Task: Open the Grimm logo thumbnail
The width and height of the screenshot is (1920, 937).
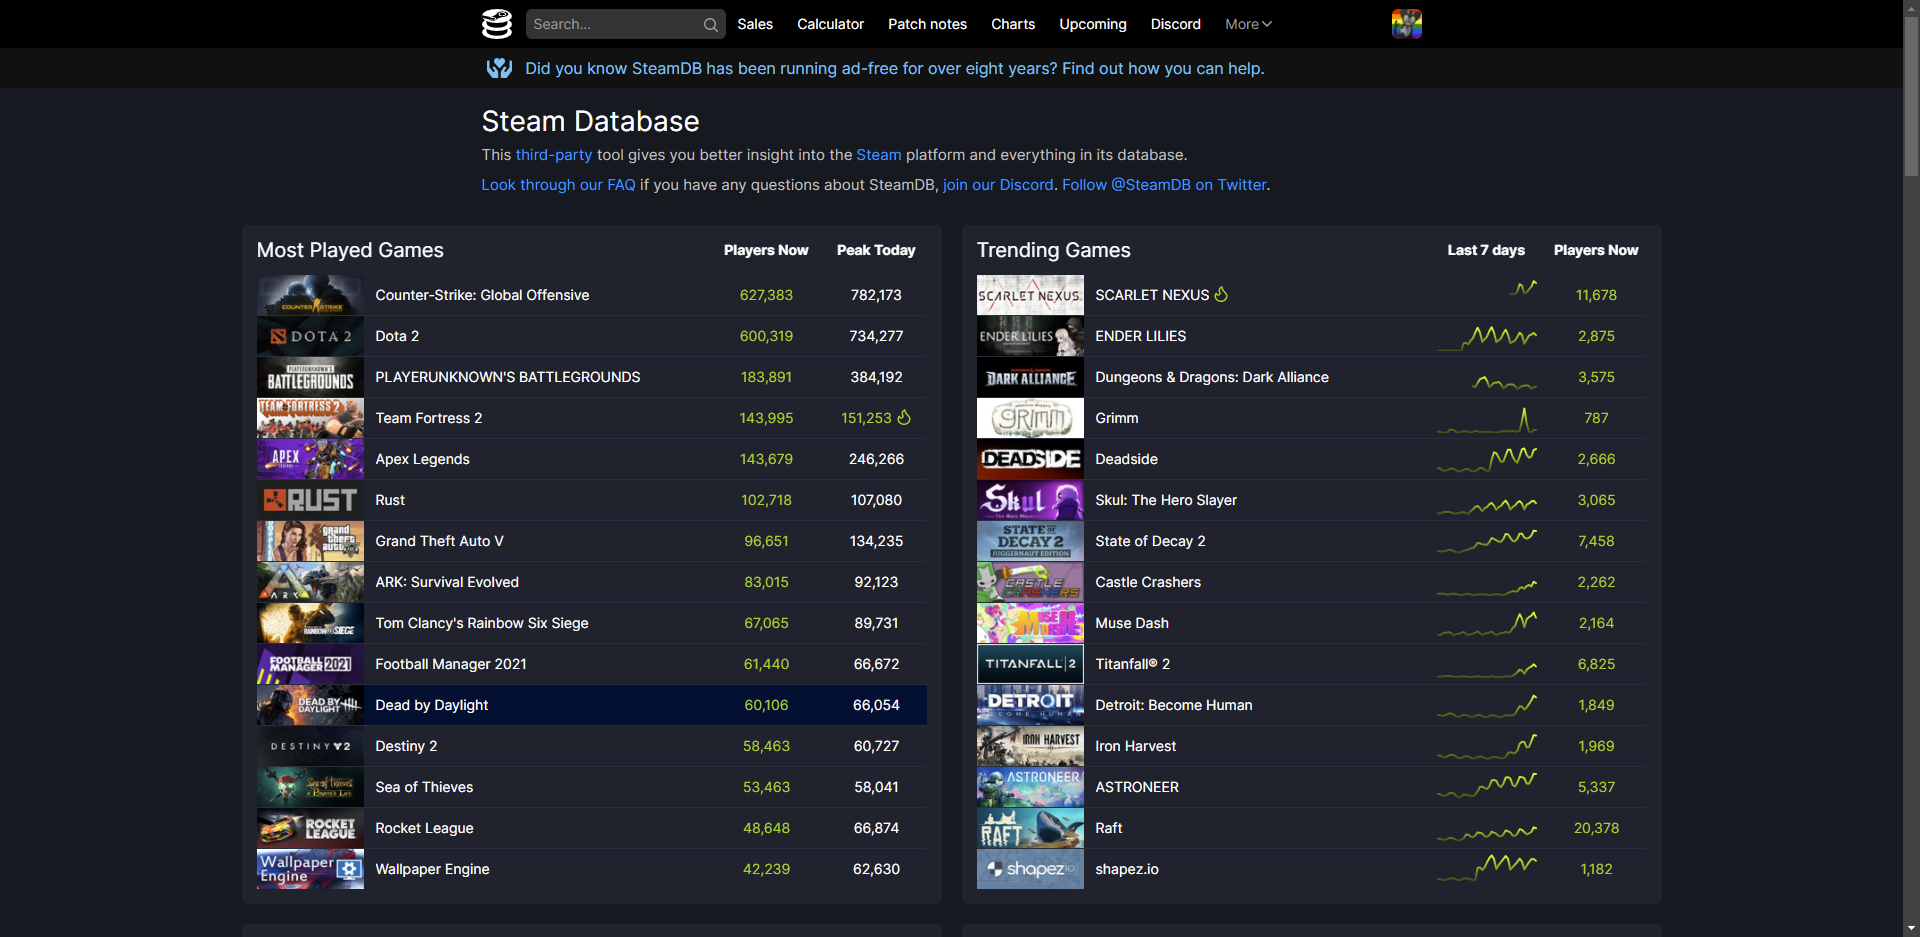Action: click(x=1030, y=418)
